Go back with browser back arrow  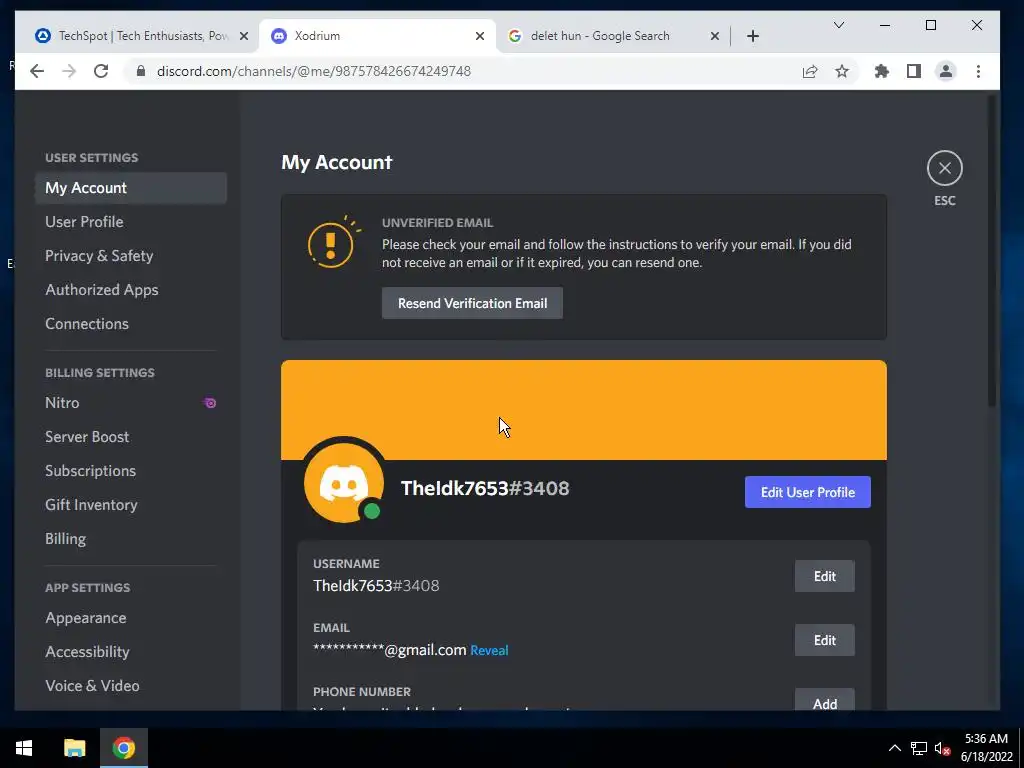click(37, 71)
